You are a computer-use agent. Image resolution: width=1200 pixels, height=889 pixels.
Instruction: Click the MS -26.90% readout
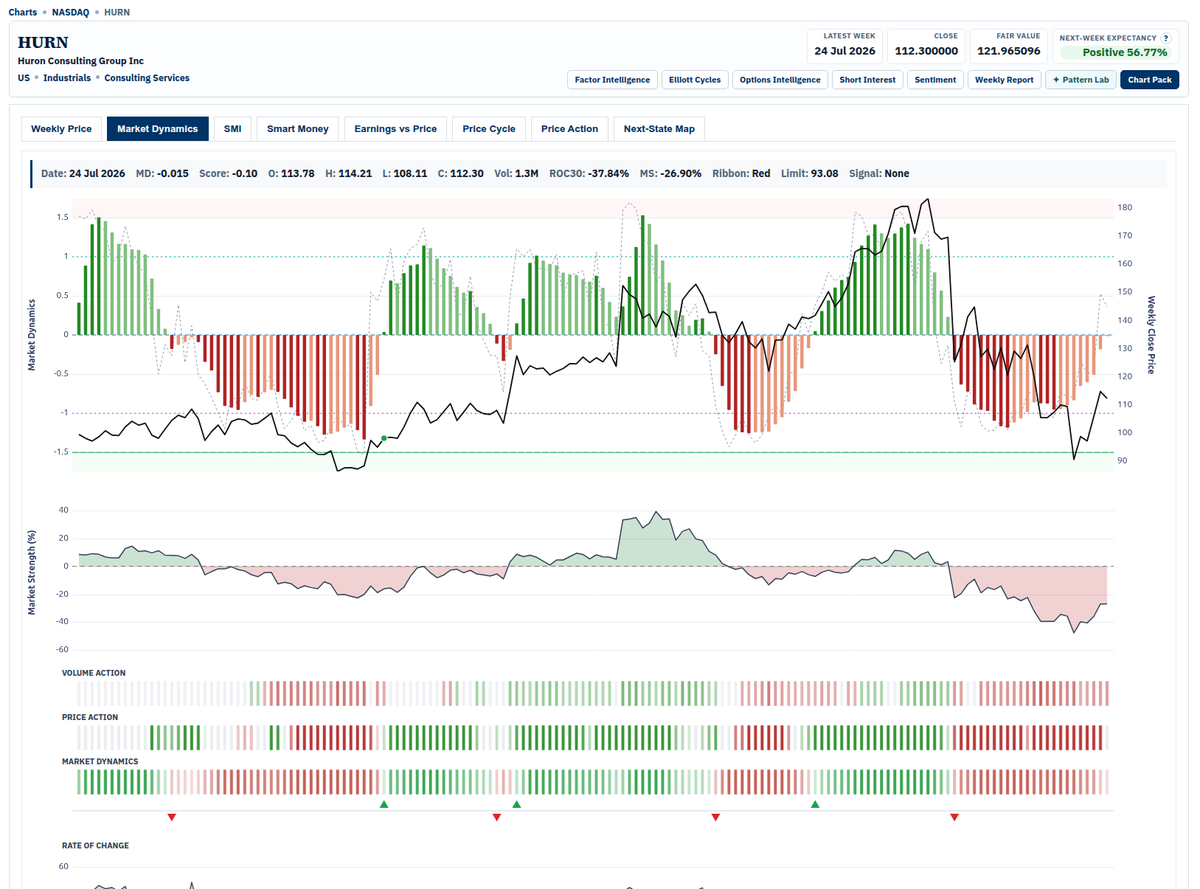pyautogui.click(x=671, y=173)
